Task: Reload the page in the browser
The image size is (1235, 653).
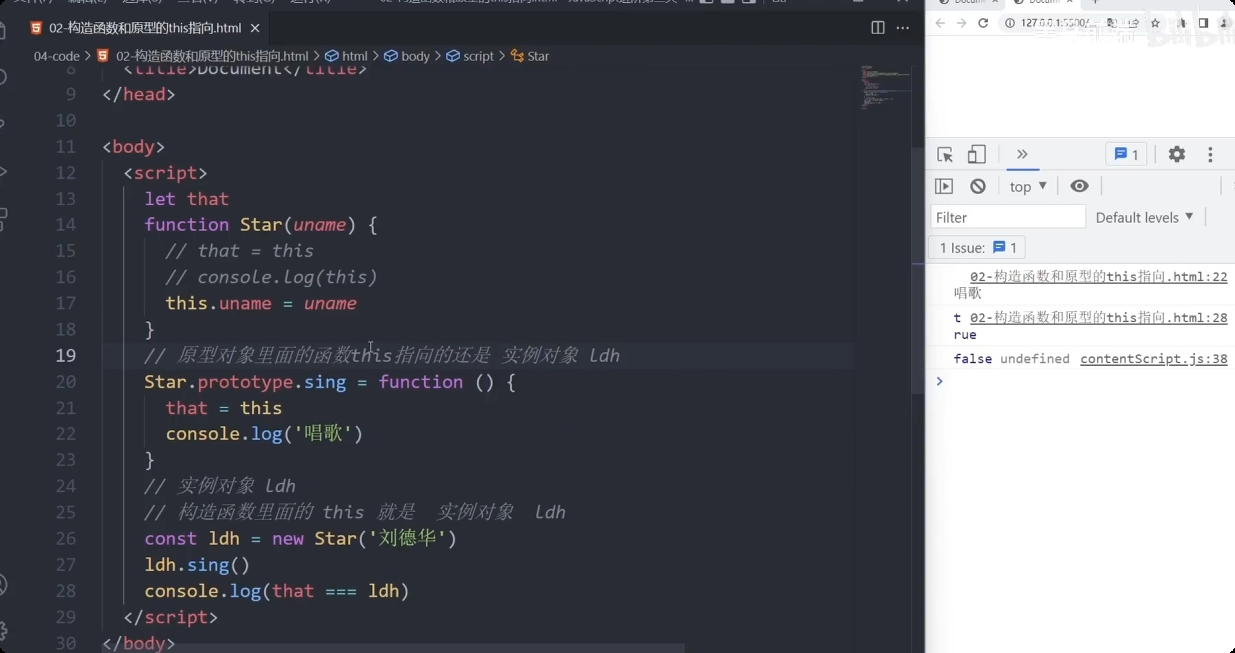Action: [x=983, y=23]
